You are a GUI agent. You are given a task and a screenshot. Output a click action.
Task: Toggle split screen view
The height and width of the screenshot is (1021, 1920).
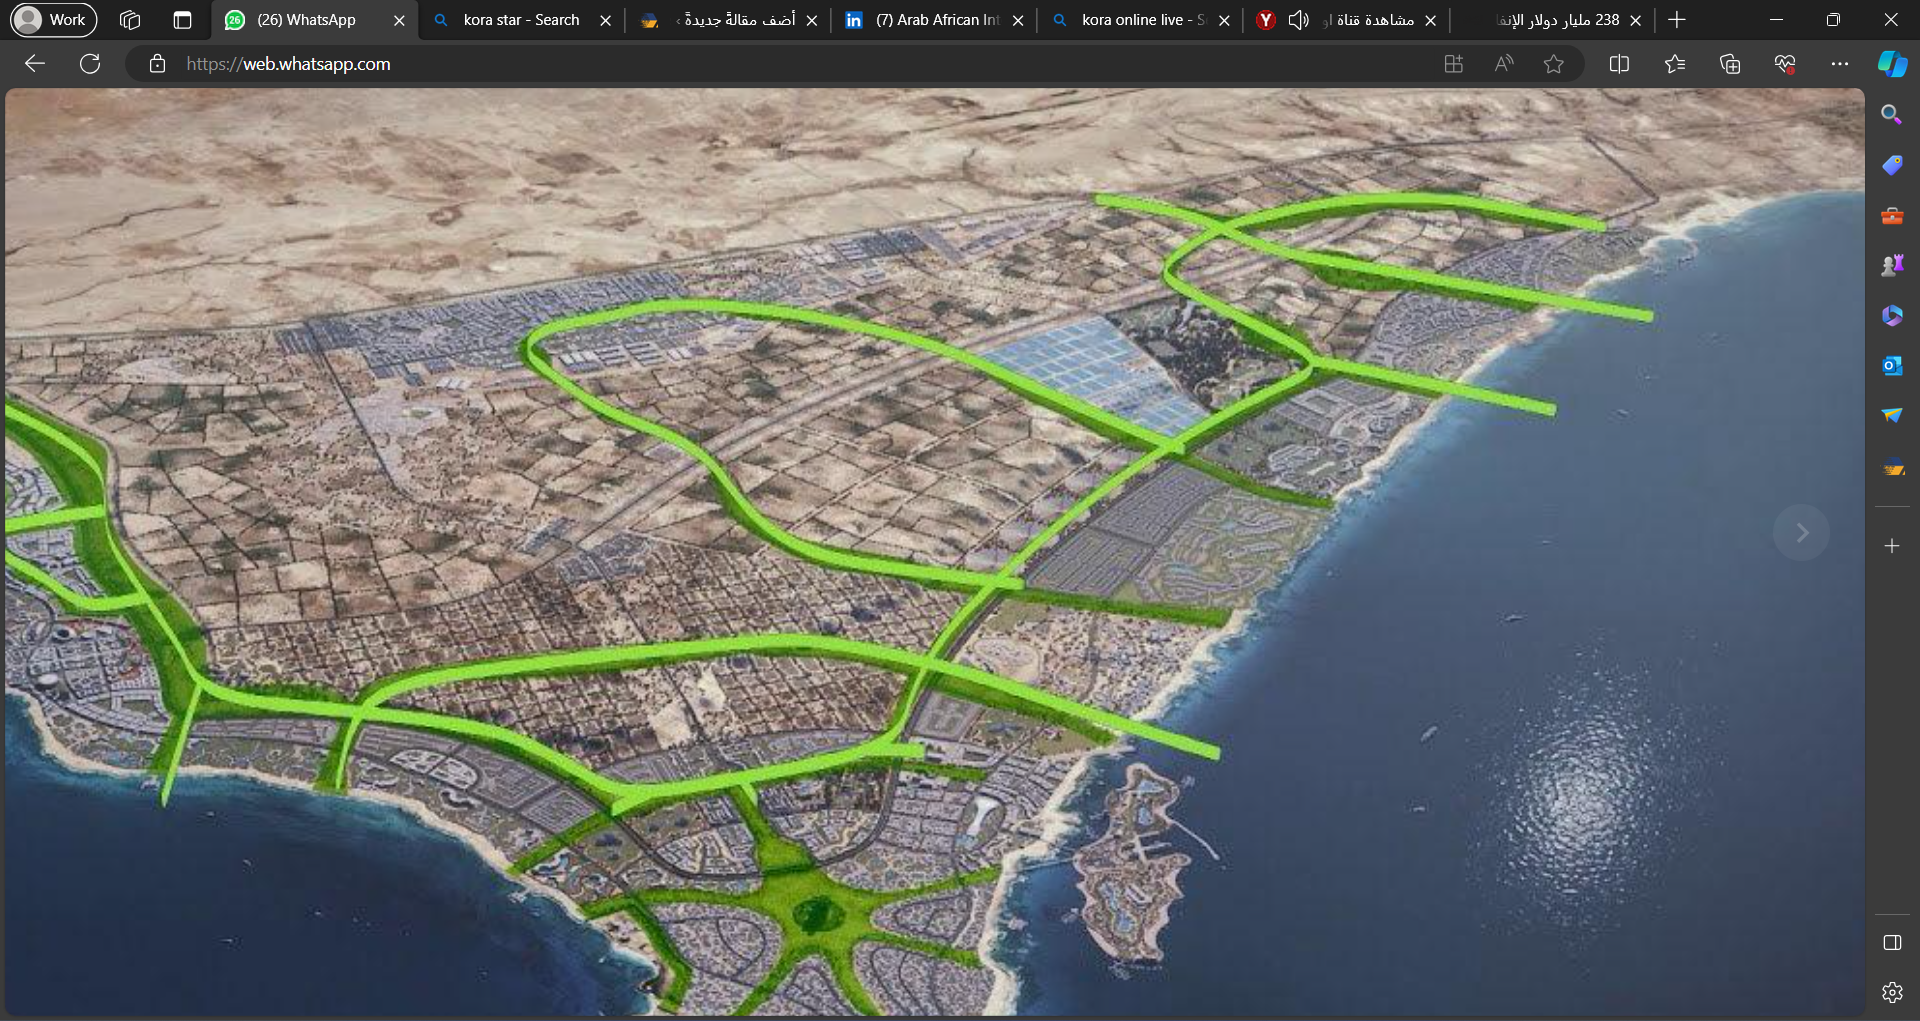tap(1619, 64)
